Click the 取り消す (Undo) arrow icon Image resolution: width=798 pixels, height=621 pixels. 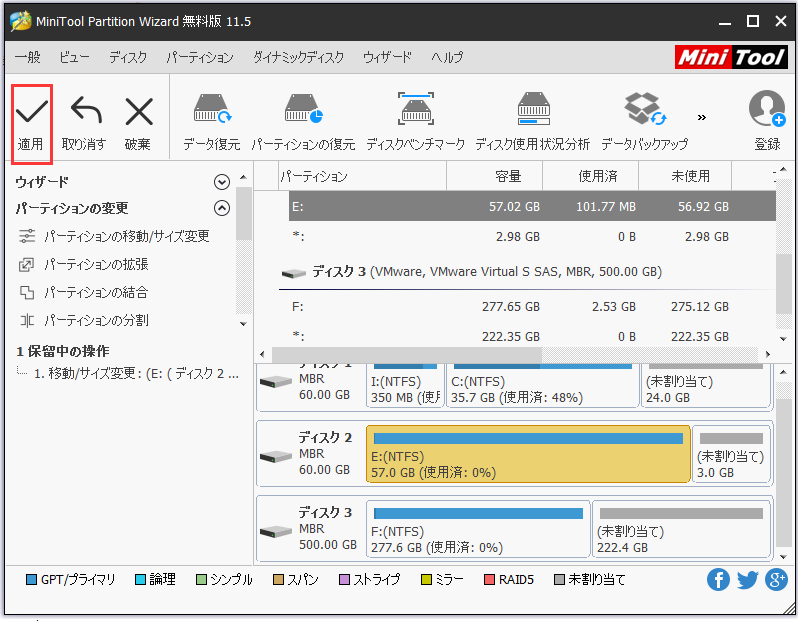tap(86, 110)
